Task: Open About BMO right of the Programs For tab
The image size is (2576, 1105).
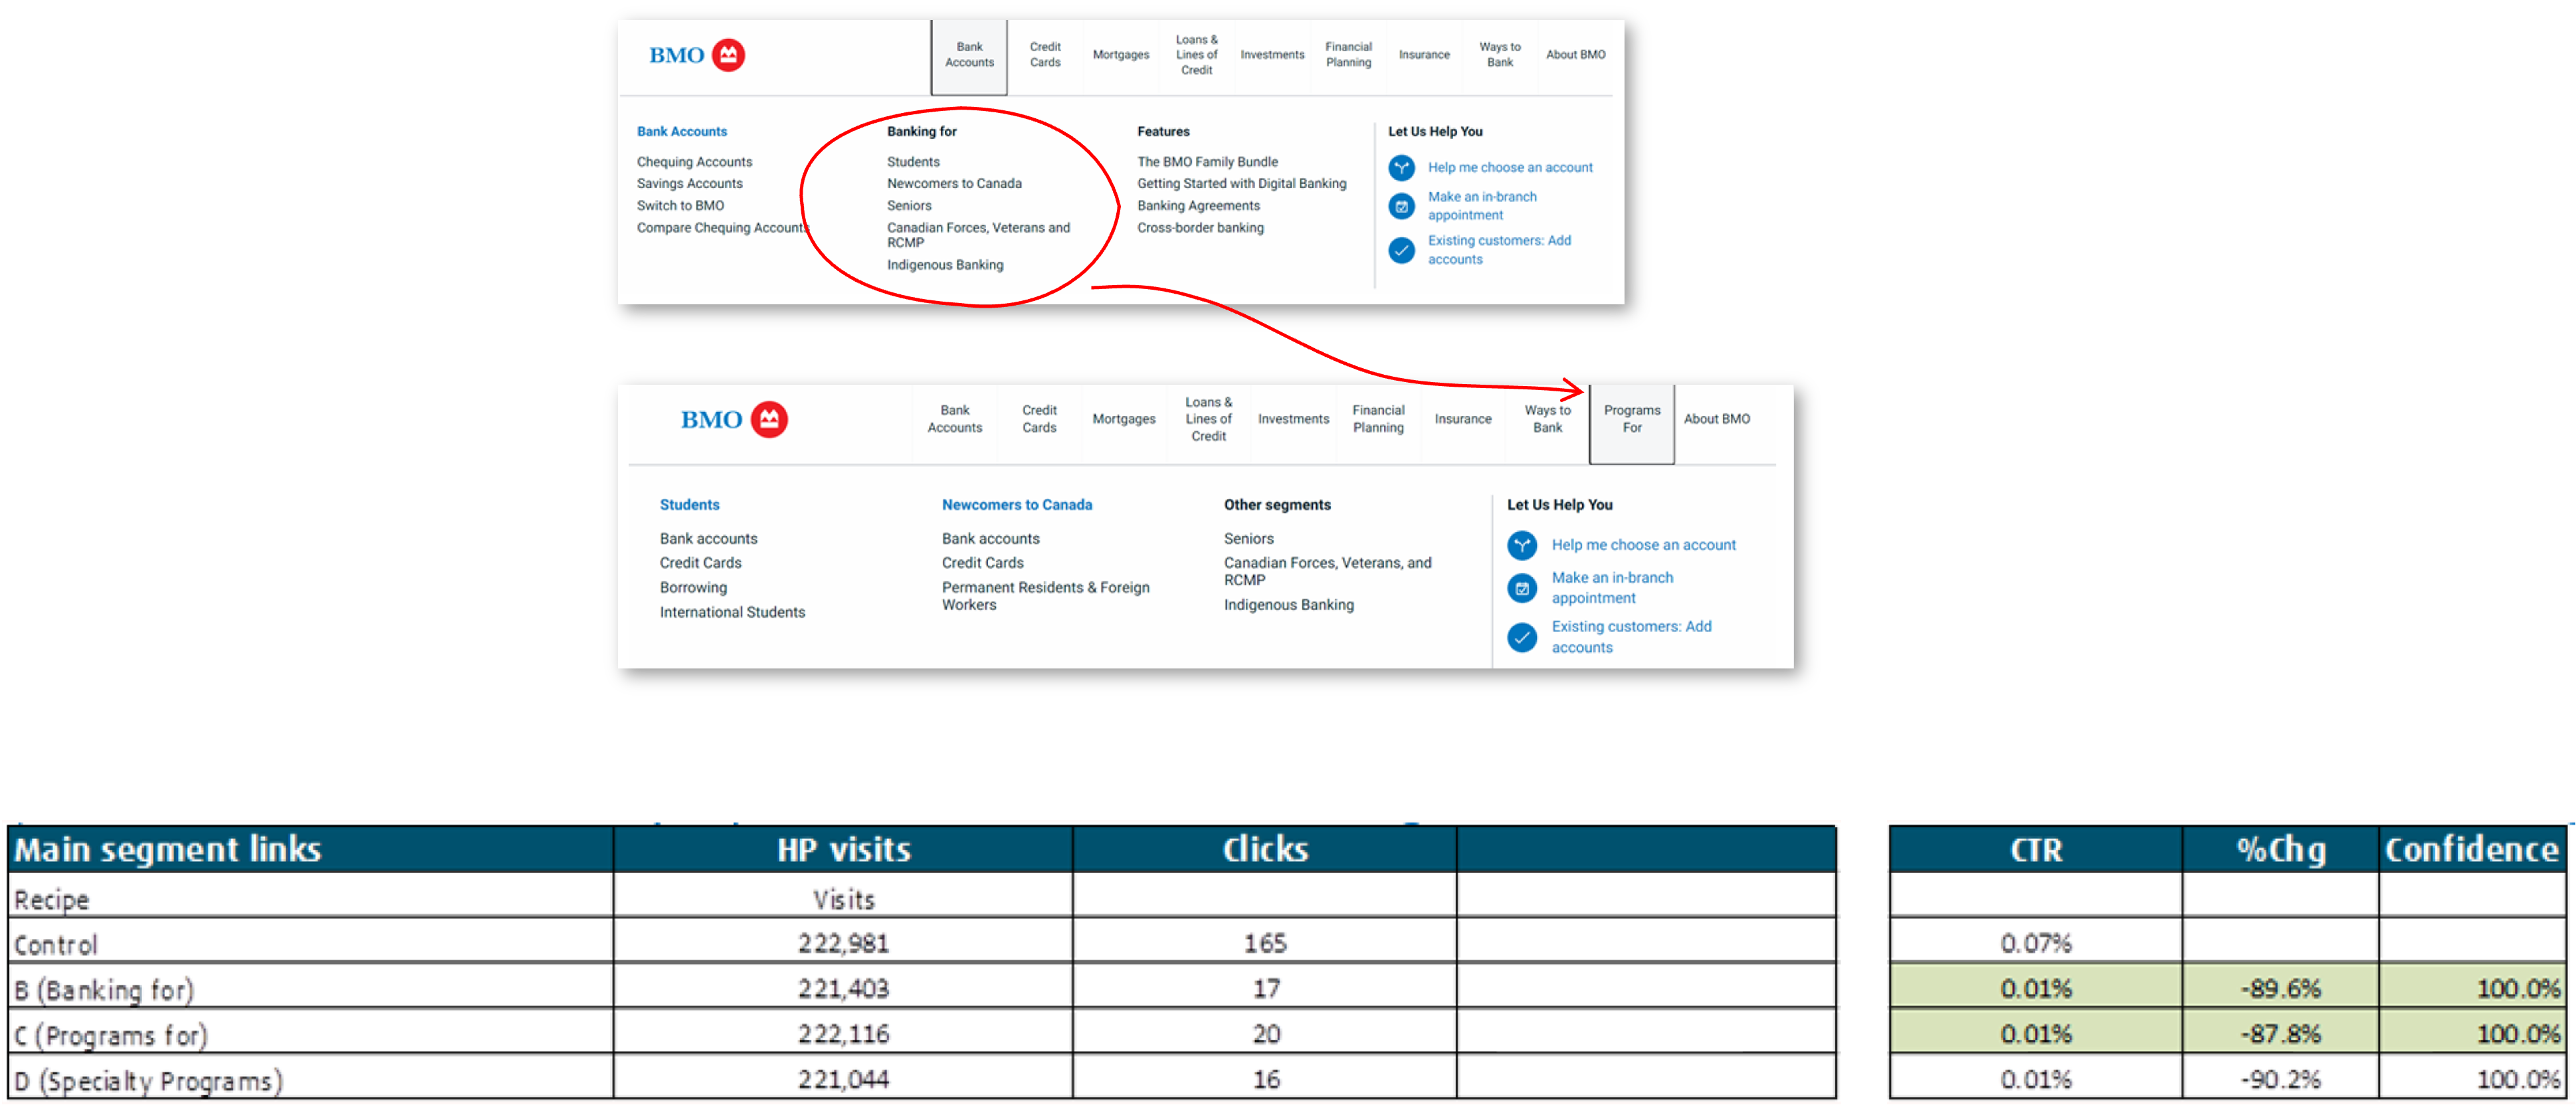Action: point(1717,419)
